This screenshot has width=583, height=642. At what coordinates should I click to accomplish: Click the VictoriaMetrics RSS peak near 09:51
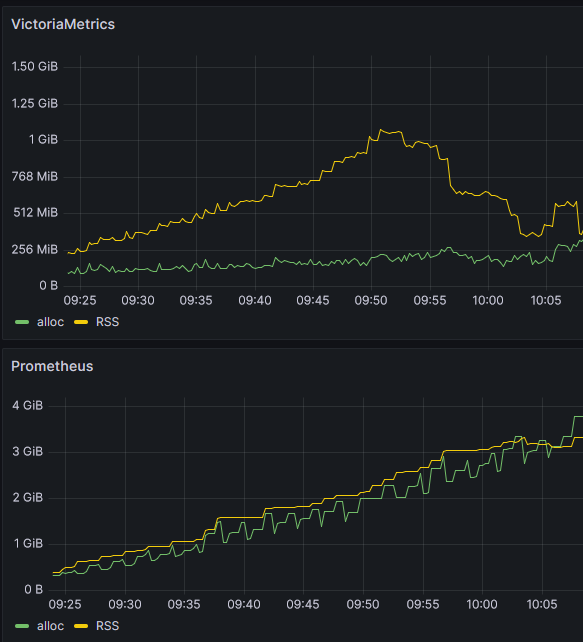pyautogui.click(x=380, y=130)
